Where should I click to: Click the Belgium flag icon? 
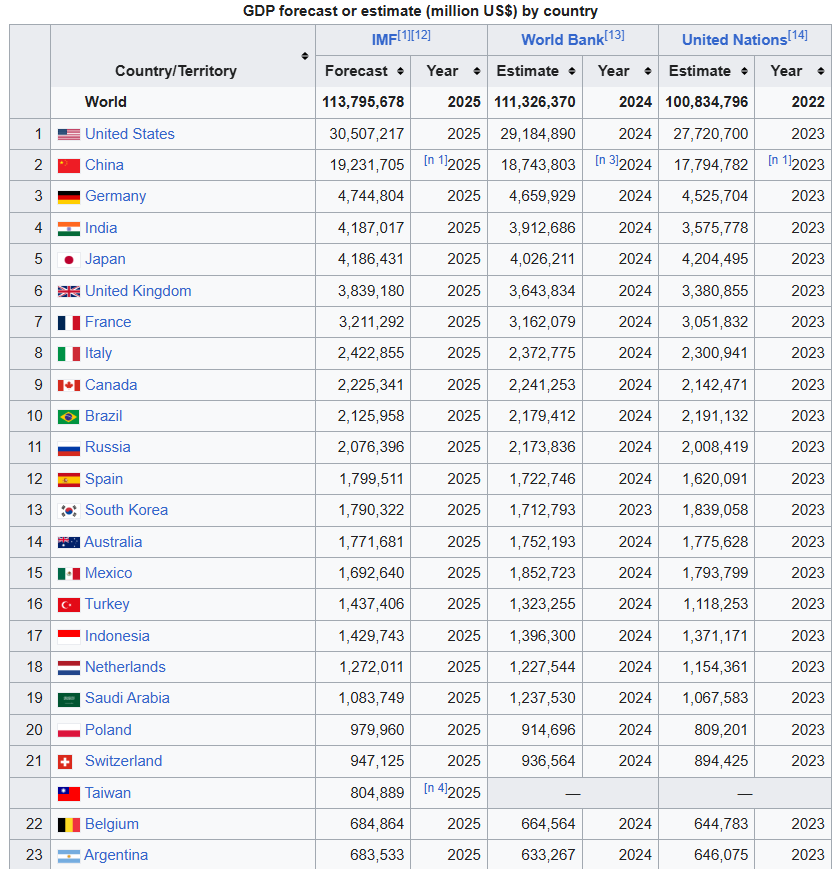click(x=69, y=825)
